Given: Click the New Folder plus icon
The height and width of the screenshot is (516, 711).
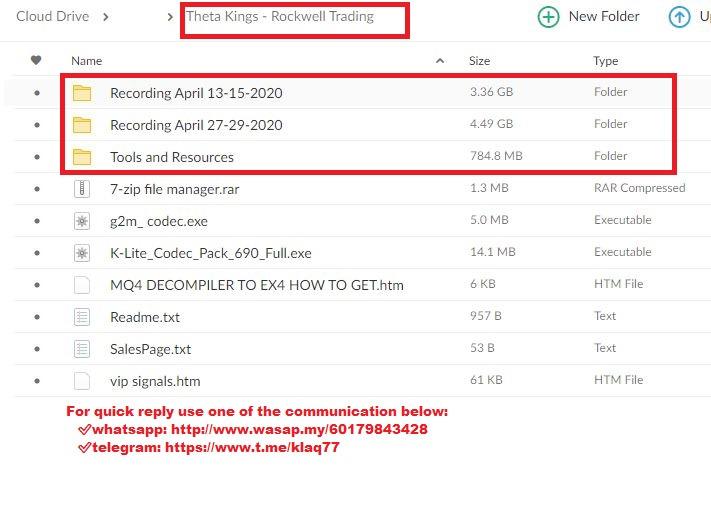Looking at the screenshot, I should coord(548,17).
